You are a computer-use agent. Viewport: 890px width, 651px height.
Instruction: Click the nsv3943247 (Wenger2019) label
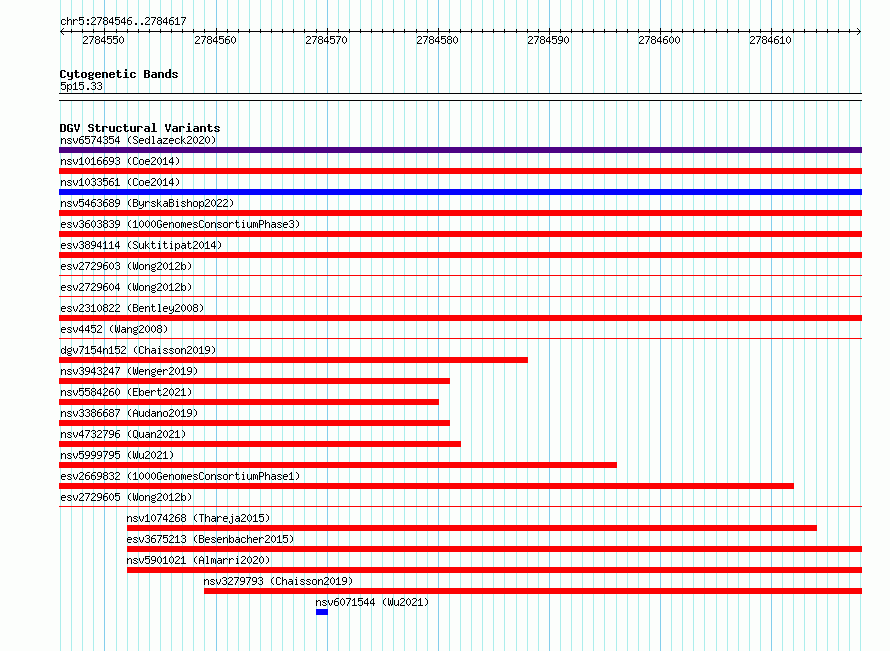click(129, 371)
